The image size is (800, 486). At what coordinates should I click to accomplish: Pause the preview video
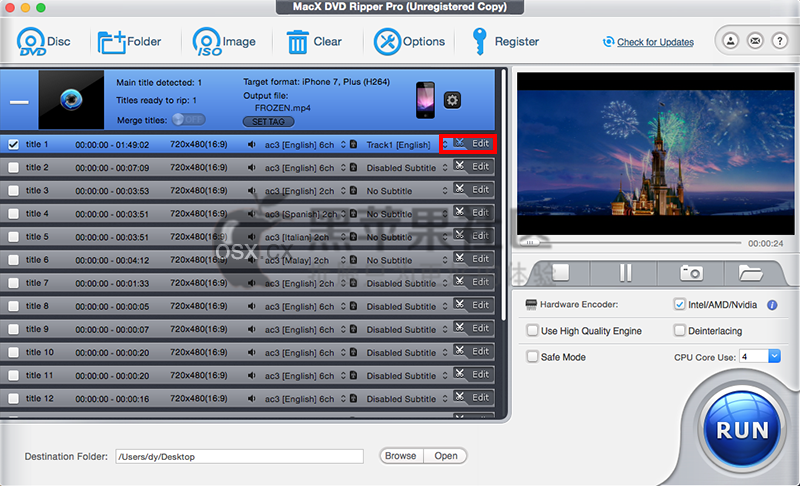pyautogui.click(x=625, y=272)
